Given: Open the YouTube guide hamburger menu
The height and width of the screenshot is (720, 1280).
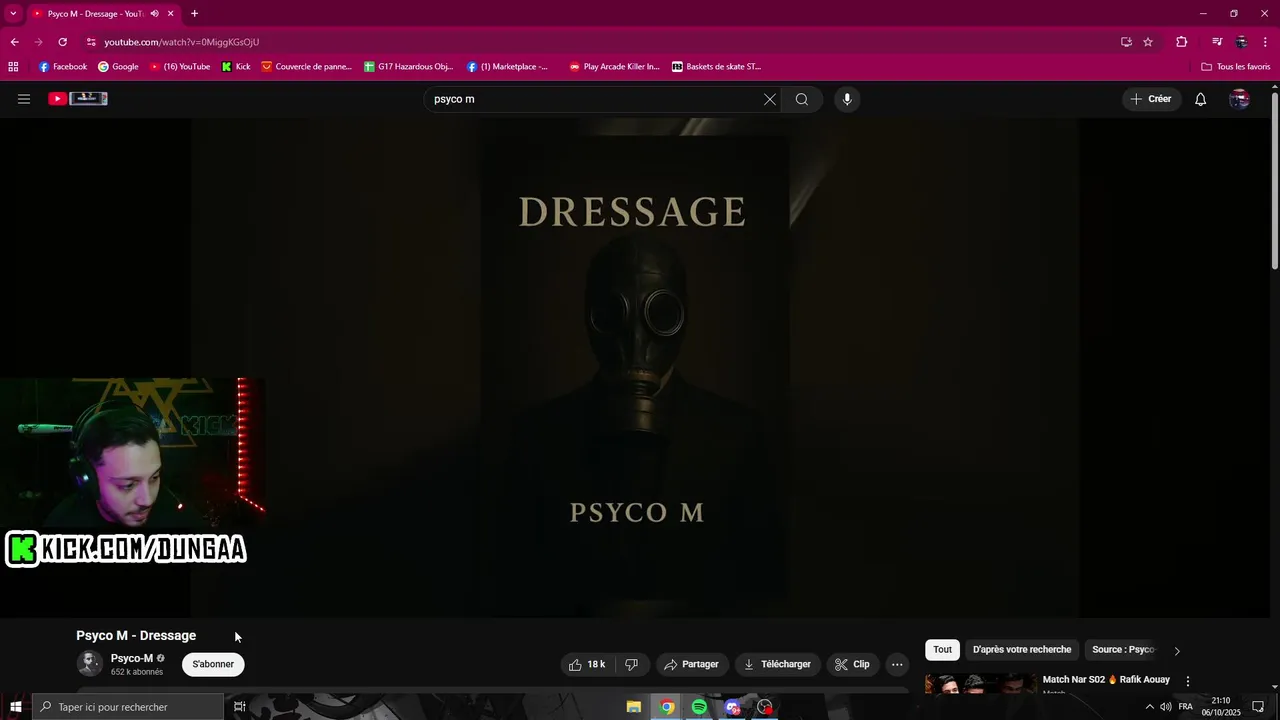Looking at the screenshot, I should (24, 99).
